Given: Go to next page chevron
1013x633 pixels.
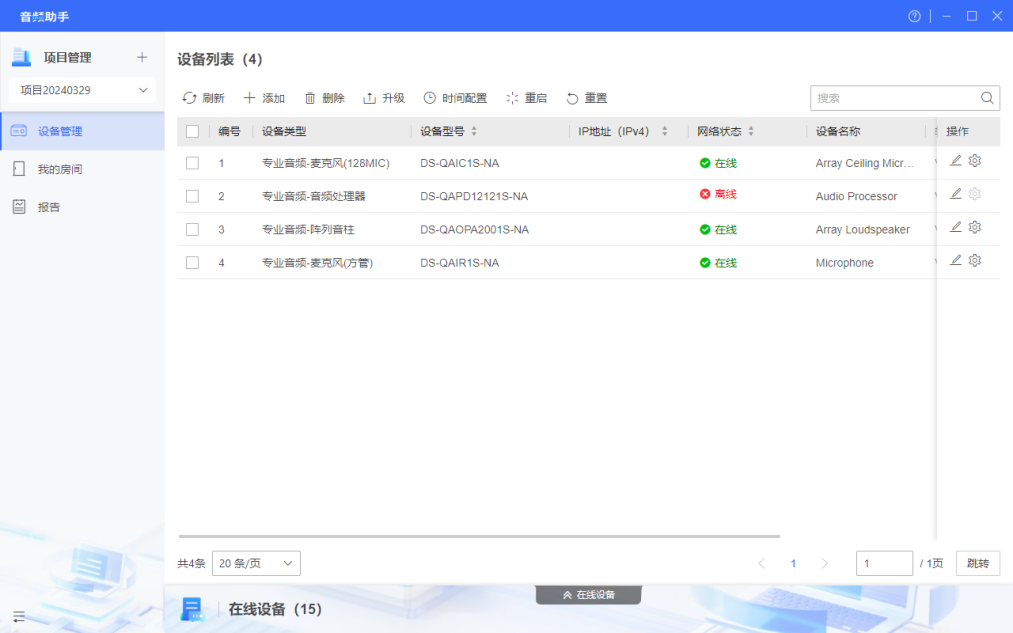Looking at the screenshot, I should click(824, 563).
